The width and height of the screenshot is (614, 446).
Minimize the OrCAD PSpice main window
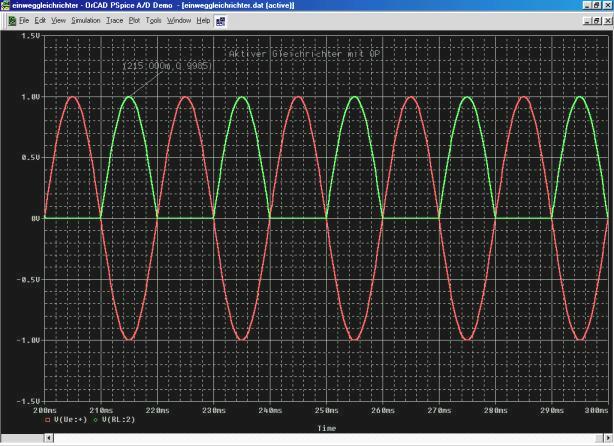pos(587,5)
